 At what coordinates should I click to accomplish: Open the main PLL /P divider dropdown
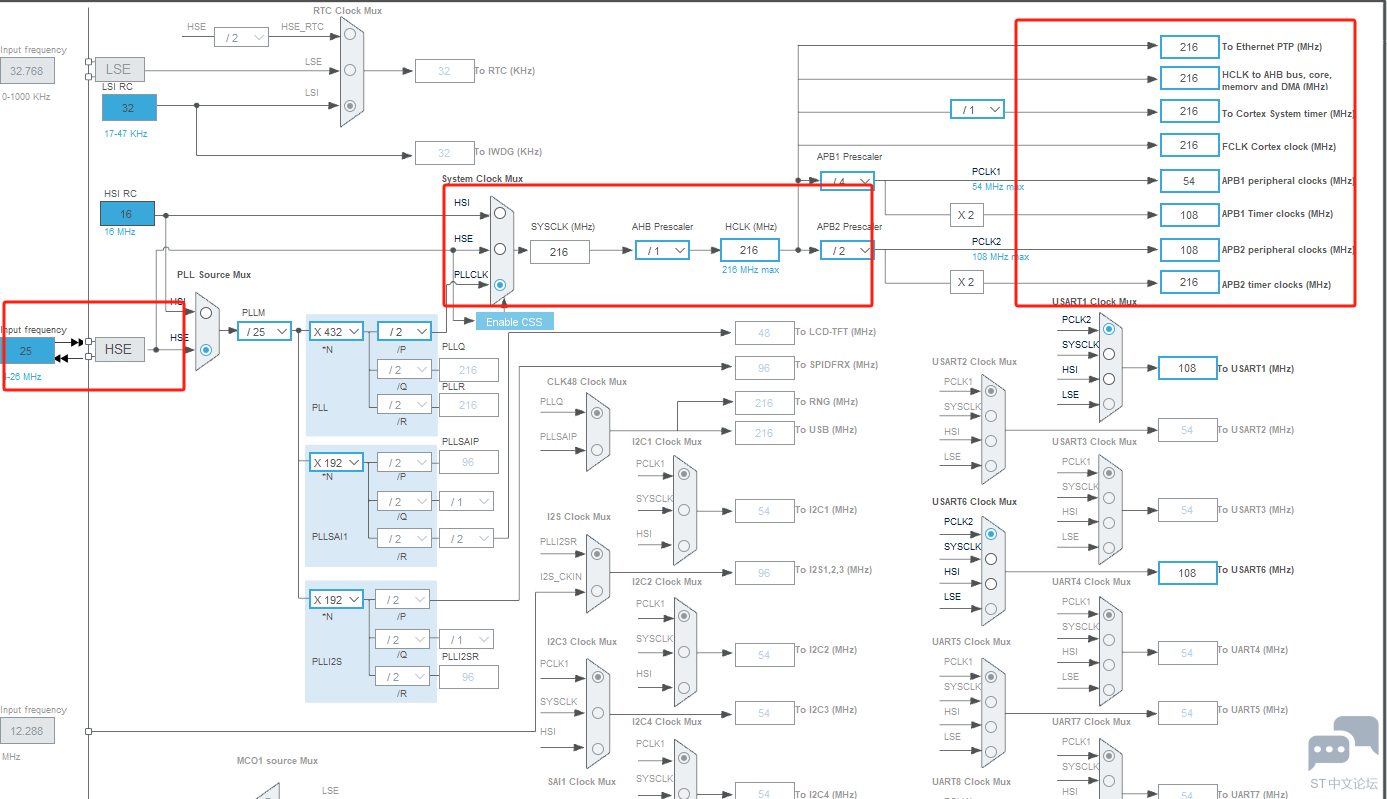pos(404,331)
